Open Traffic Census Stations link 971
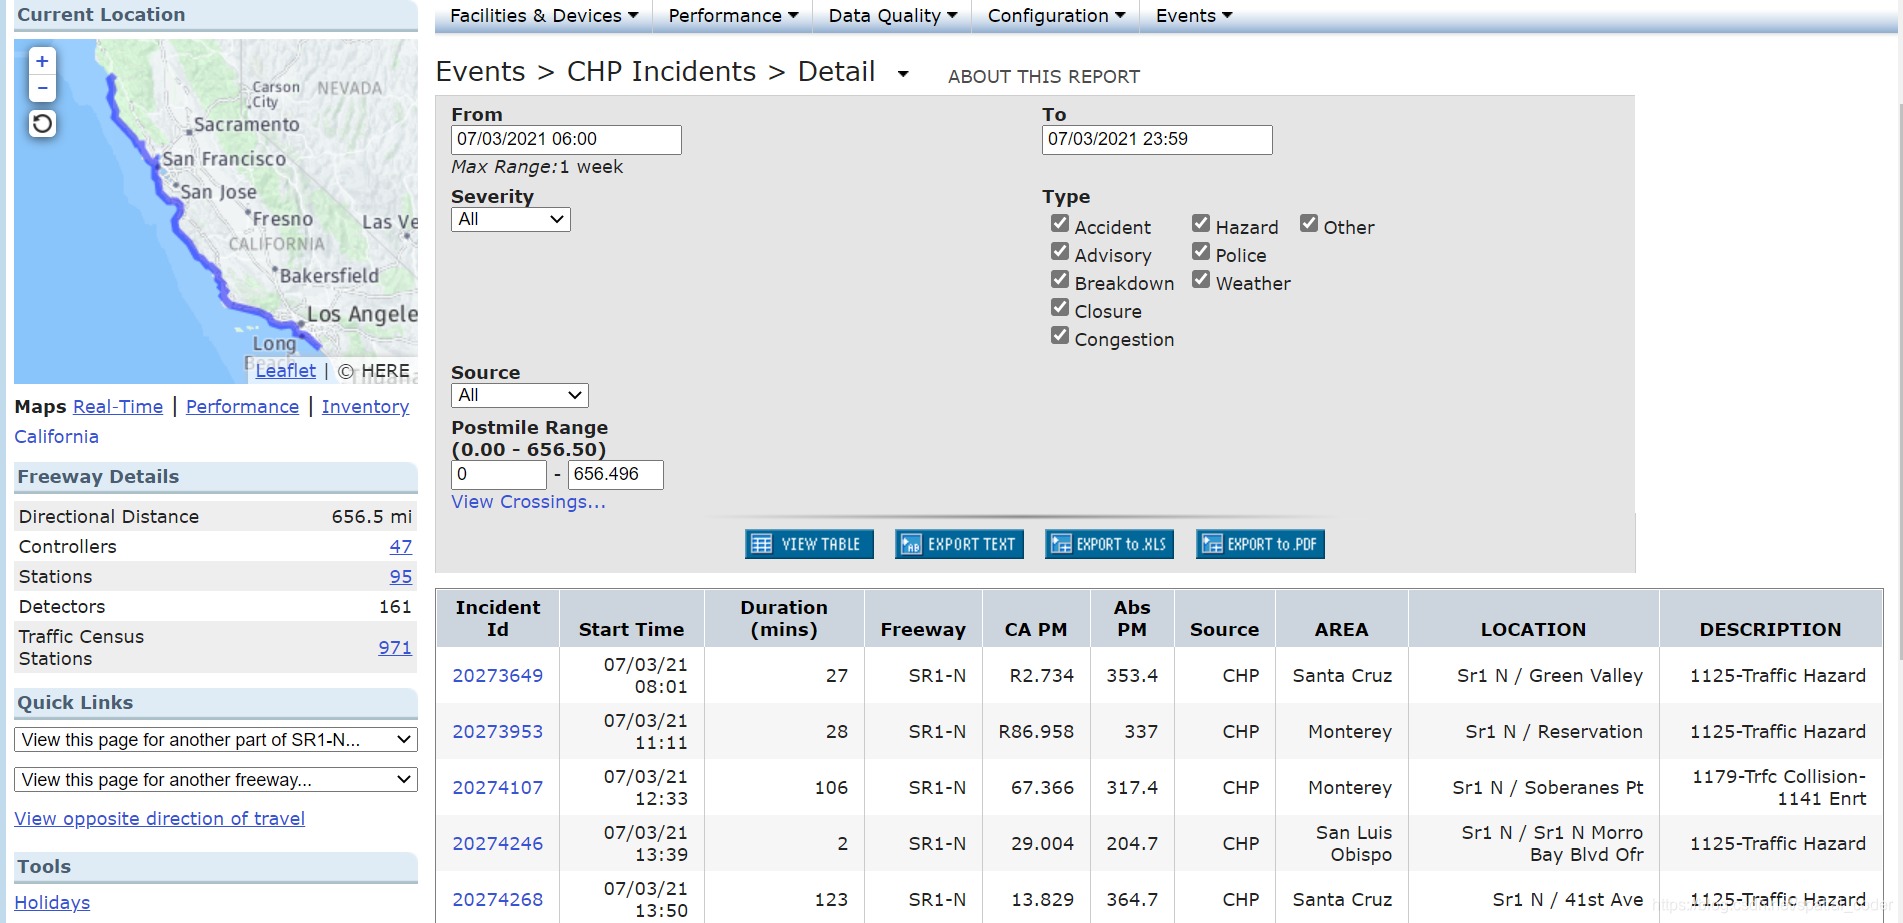The height and width of the screenshot is (923, 1903). [x=395, y=647]
